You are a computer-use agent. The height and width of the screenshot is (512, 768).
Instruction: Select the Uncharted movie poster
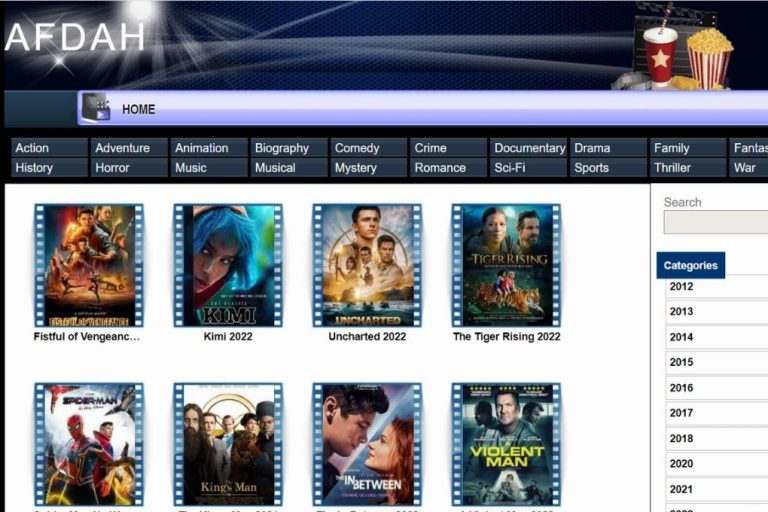point(367,265)
